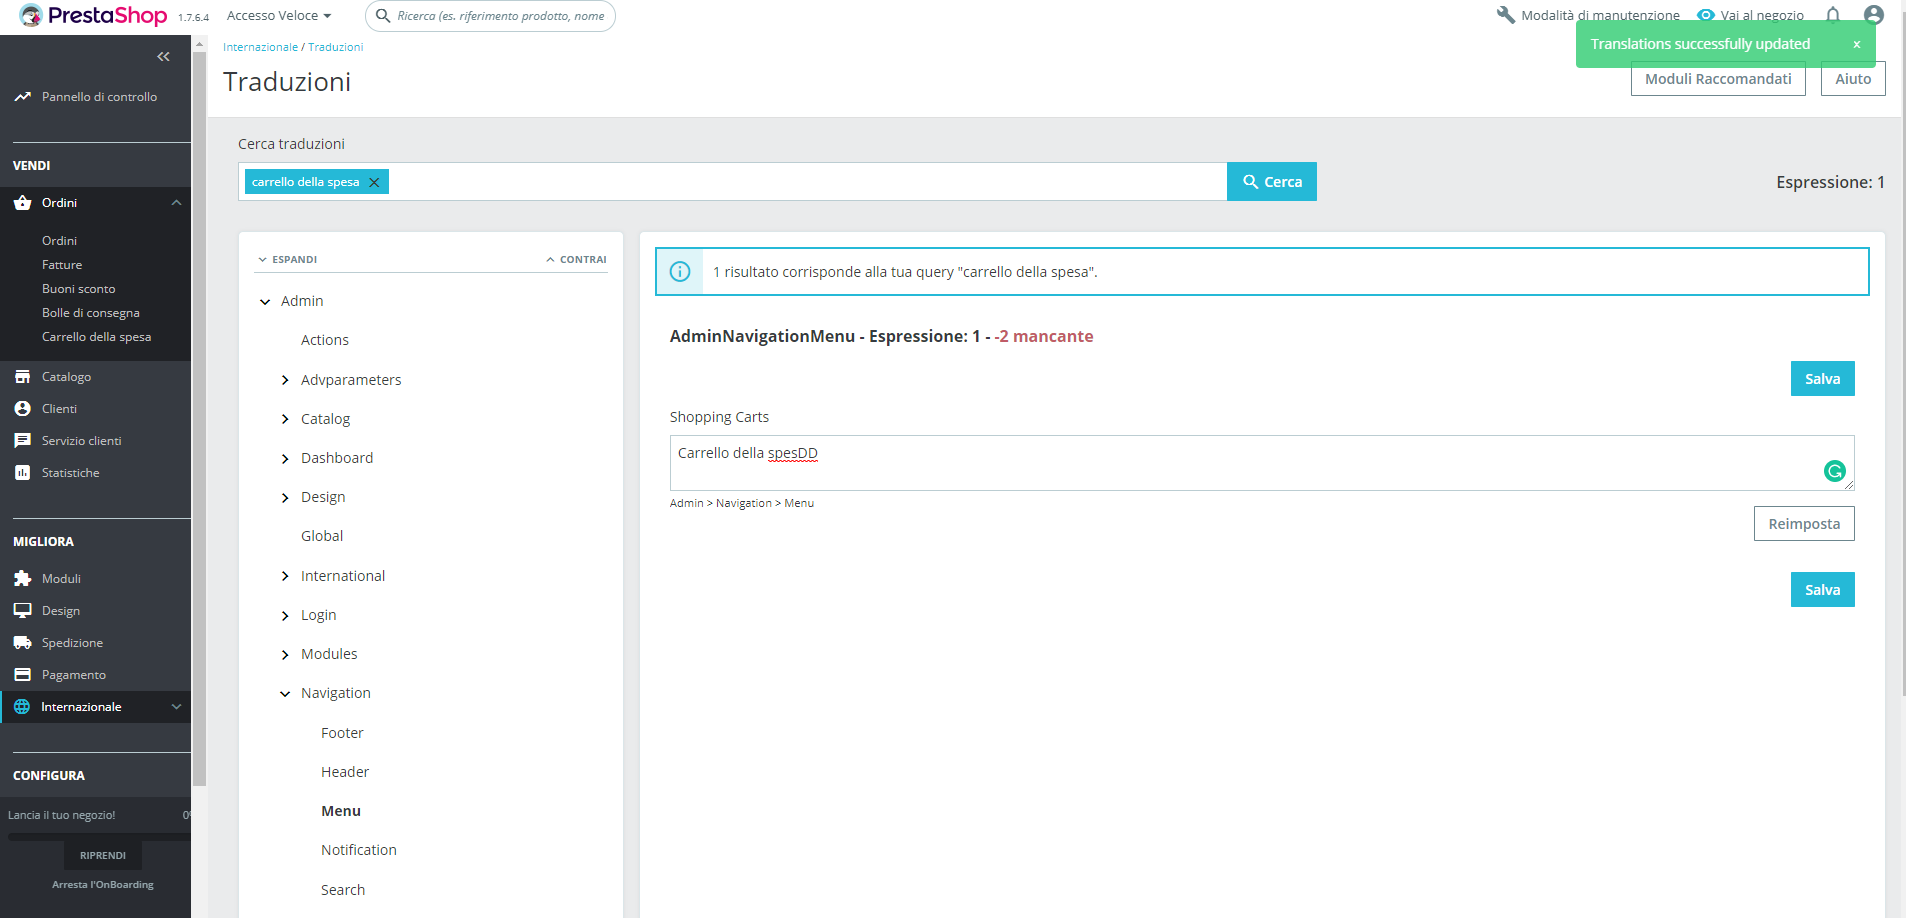
Task: Click the maintenance mode wrench icon
Action: 1507,15
